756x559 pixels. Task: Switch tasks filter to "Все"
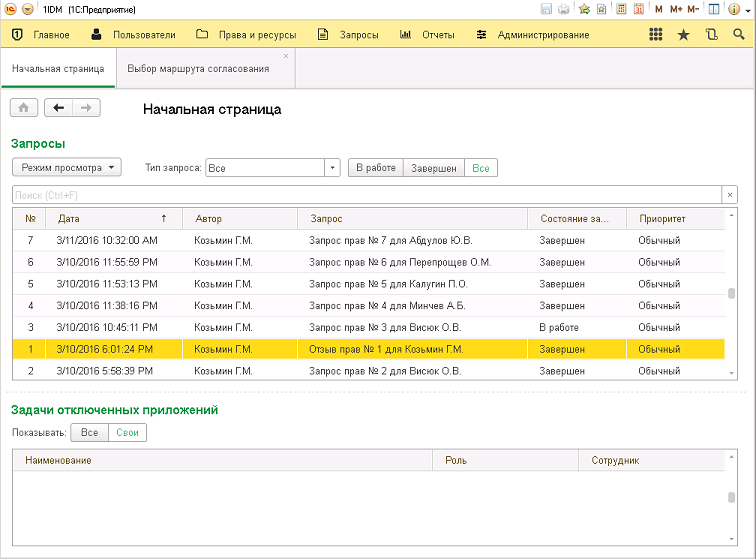click(90, 433)
